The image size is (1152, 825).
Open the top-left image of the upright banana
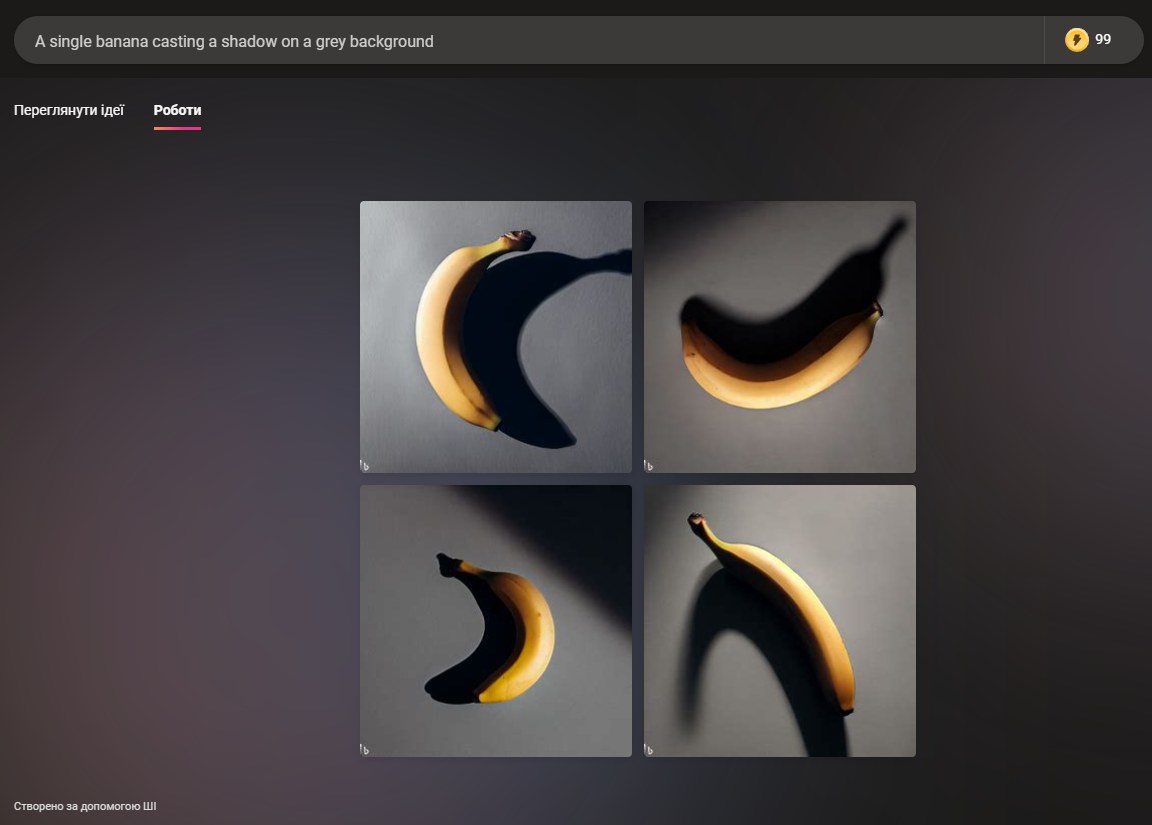496,336
